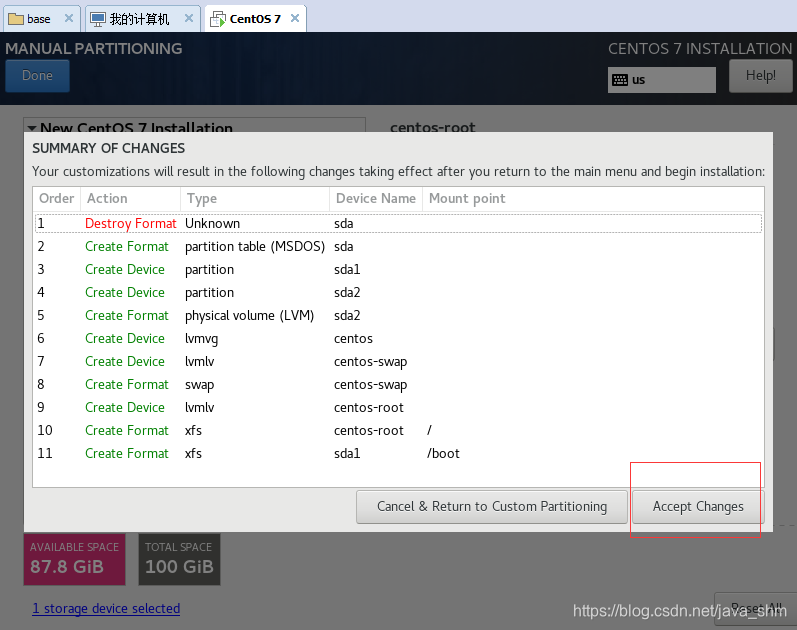
Task: Open the 1 storage device selected link
Action: pyautogui.click(x=106, y=608)
